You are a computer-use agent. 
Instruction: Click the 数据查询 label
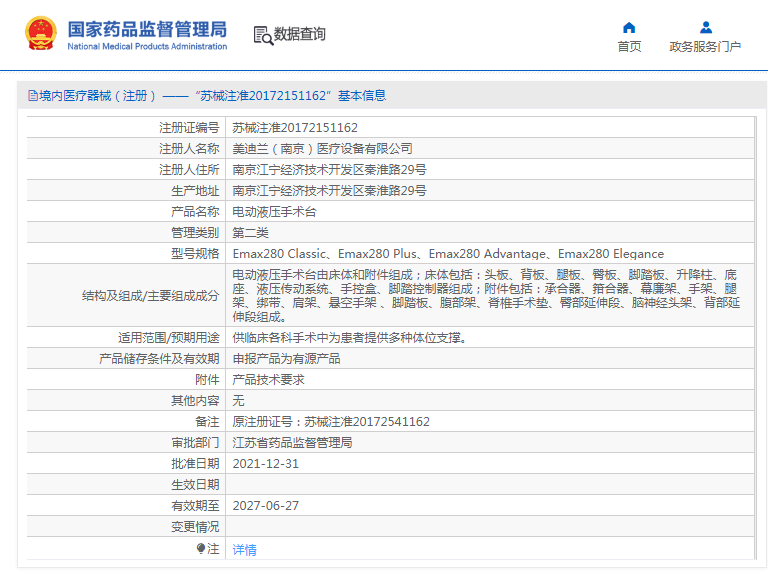click(299, 34)
